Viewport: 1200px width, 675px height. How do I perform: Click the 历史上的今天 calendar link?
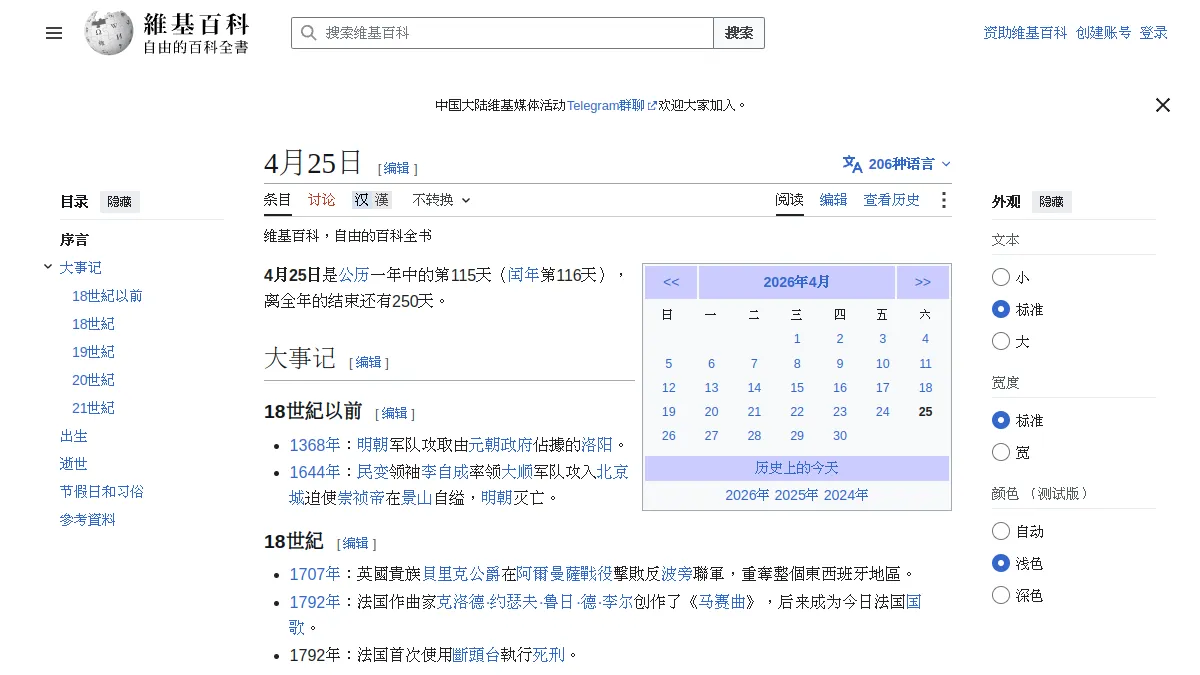coord(797,468)
